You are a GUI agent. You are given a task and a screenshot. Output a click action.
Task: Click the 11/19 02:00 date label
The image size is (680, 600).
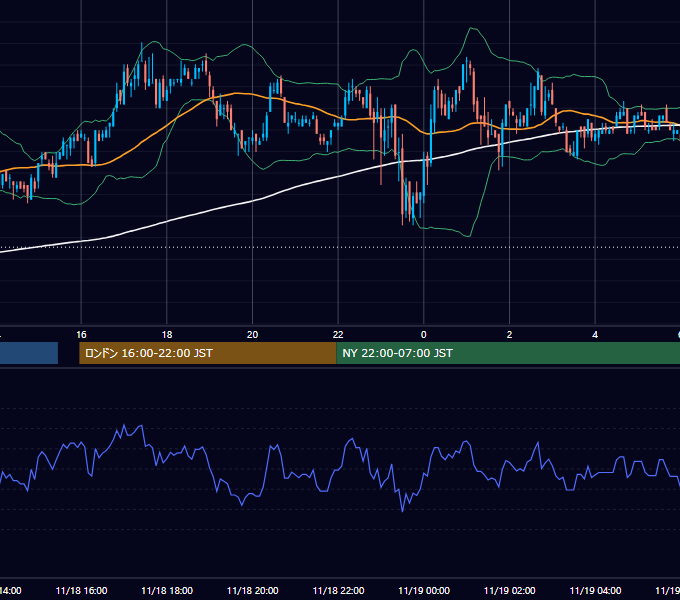509,590
